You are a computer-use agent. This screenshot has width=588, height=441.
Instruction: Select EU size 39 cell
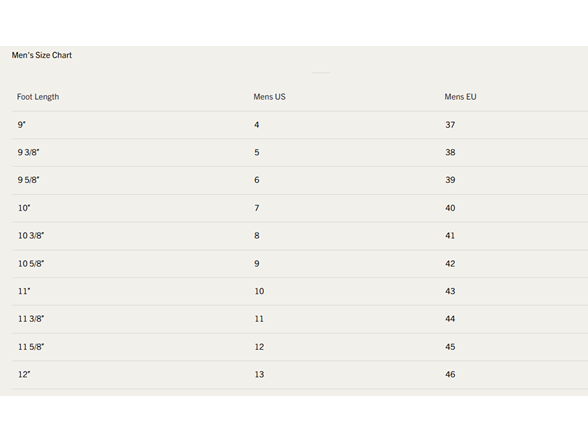[450, 180]
